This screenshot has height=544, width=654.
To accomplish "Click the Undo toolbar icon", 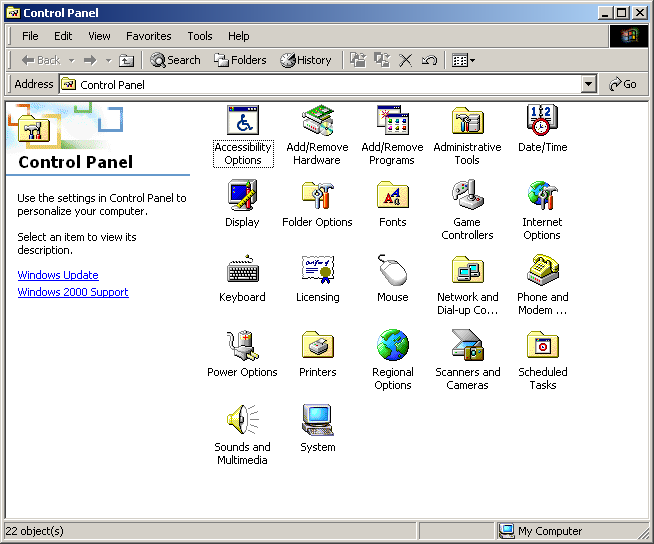I will [x=429, y=60].
